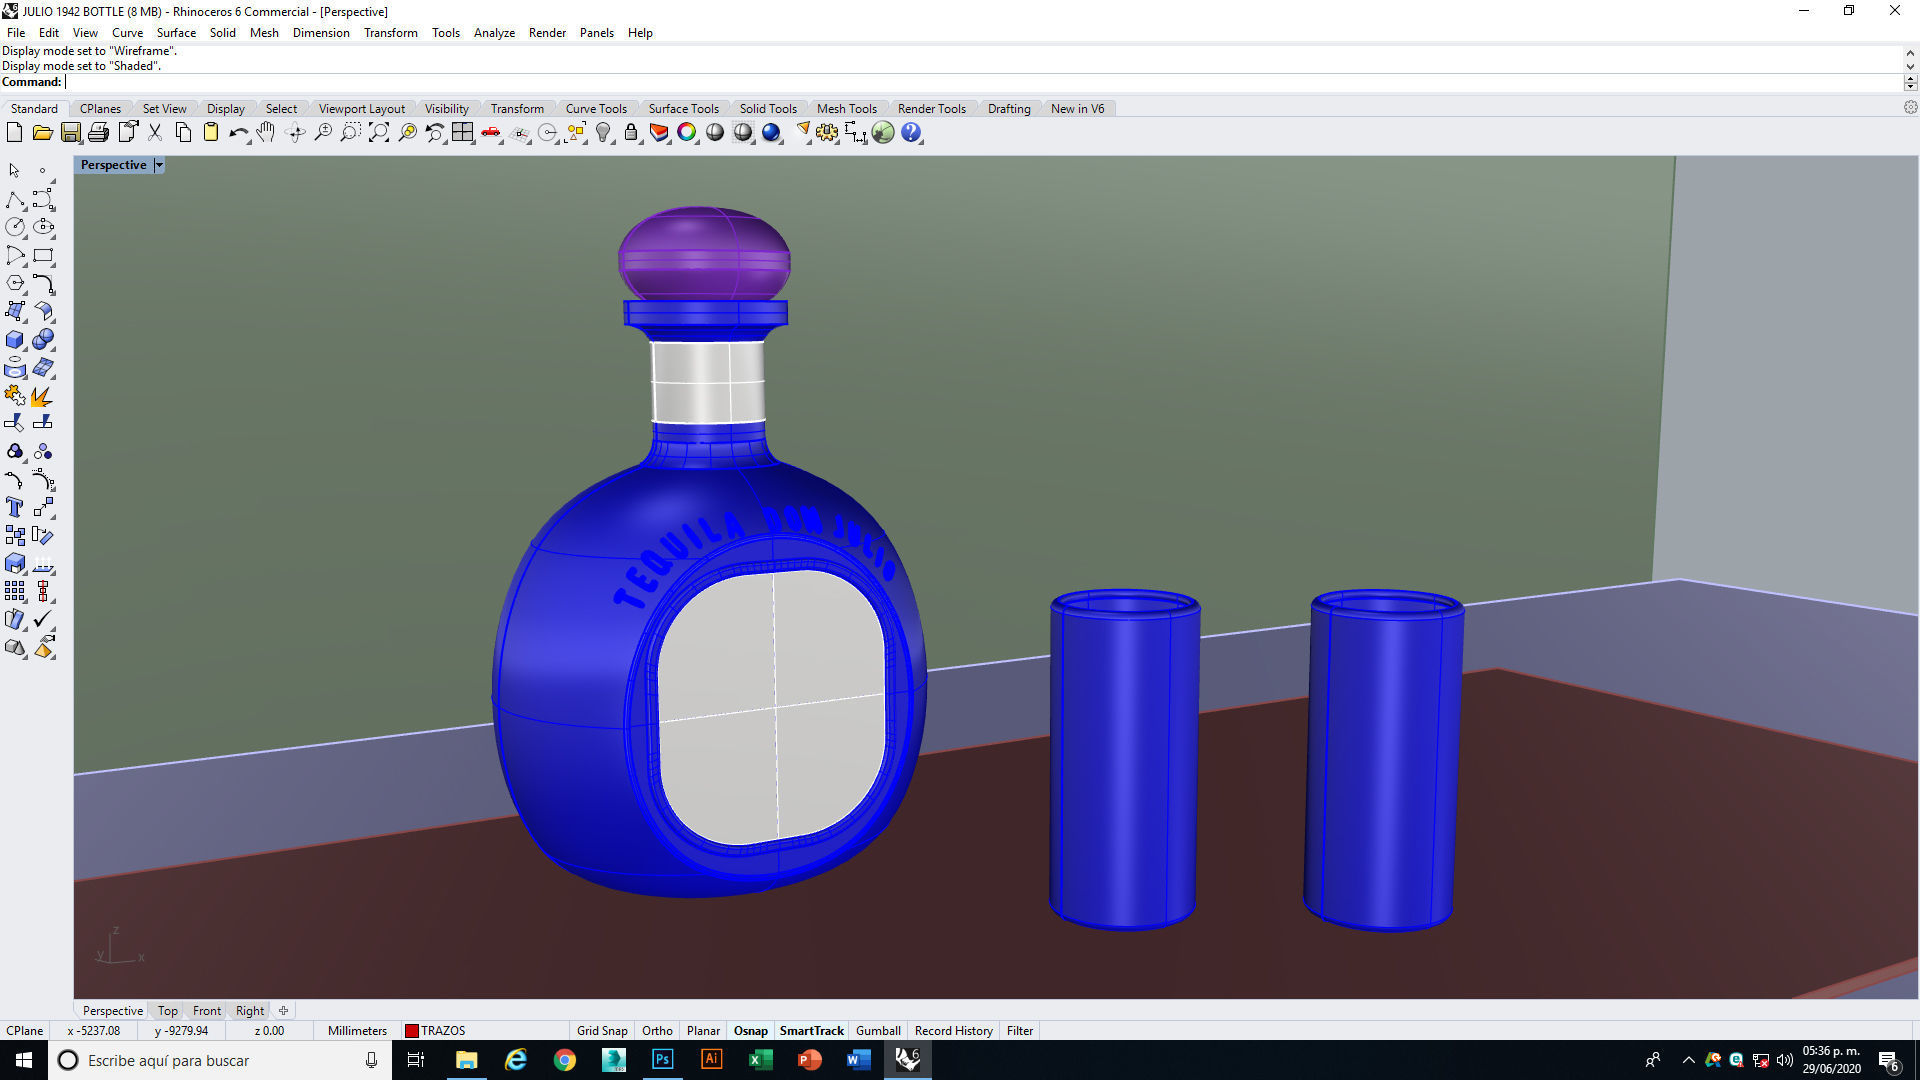Open the Surface menu
This screenshot has height=1080, width=1920.
pyautogui.click(x=176, y=33)
